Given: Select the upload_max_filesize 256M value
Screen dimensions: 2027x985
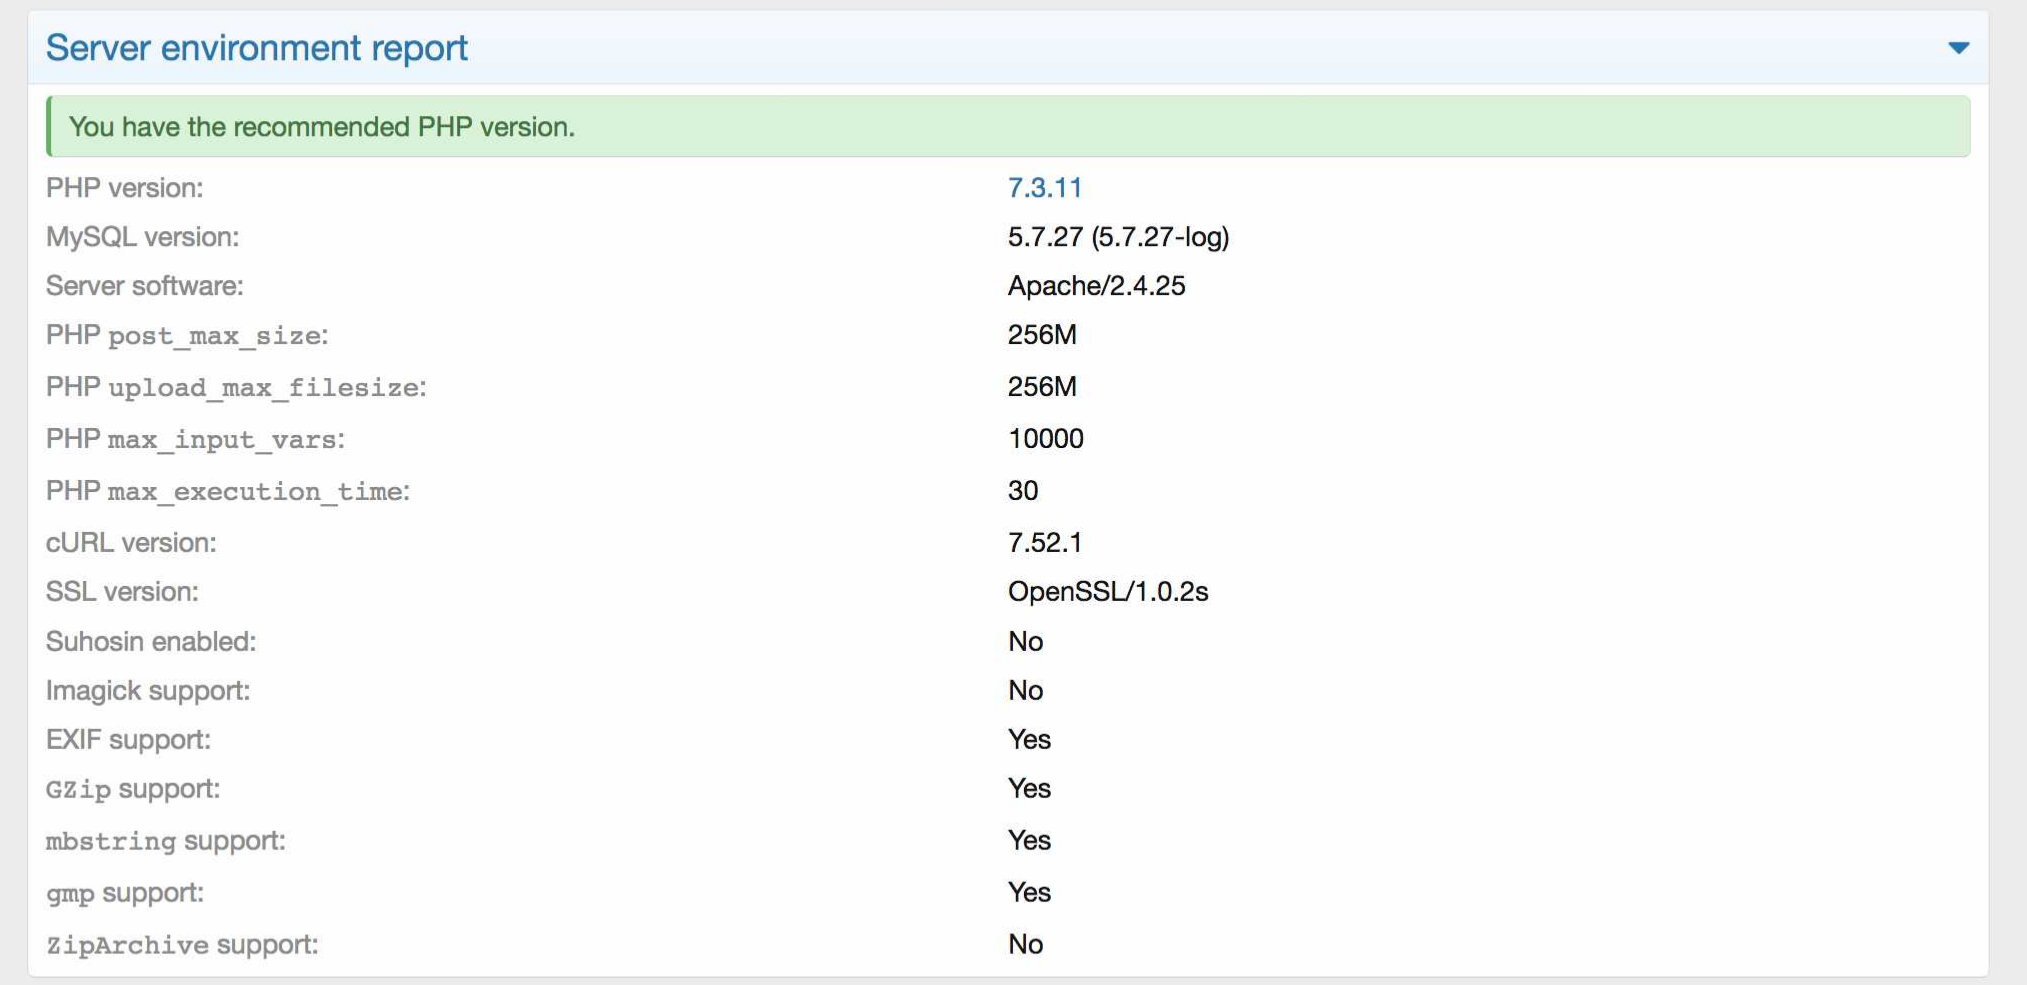Looking at the screenshot, I should pyautogui.click(x=1041, y=387).
